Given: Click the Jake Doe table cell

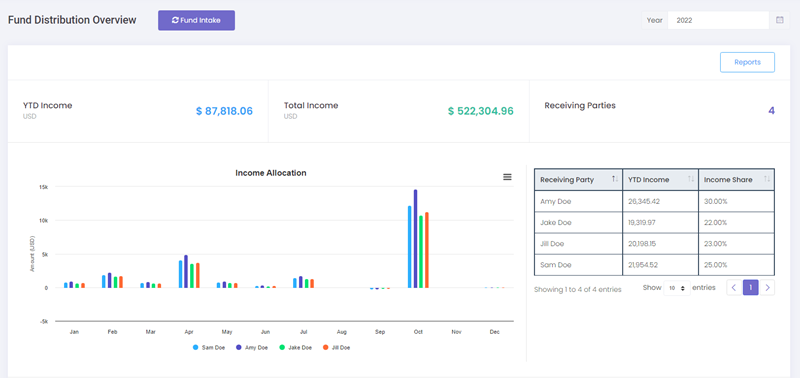Looking at the screenshot, I should 578,222.
